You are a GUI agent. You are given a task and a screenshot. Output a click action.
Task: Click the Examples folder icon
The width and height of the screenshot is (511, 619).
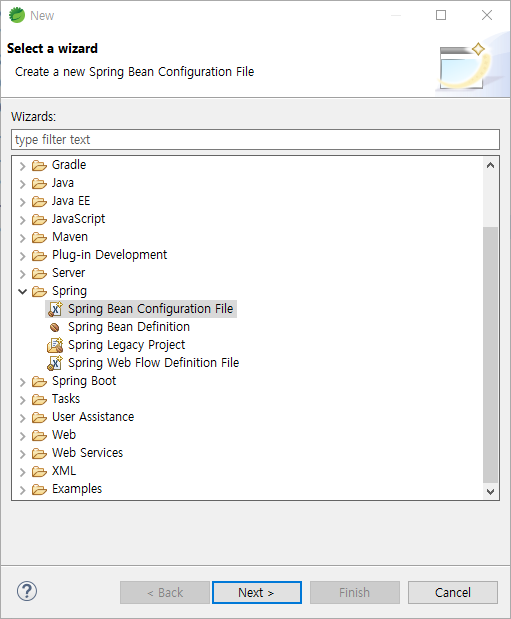coord(39,490)
